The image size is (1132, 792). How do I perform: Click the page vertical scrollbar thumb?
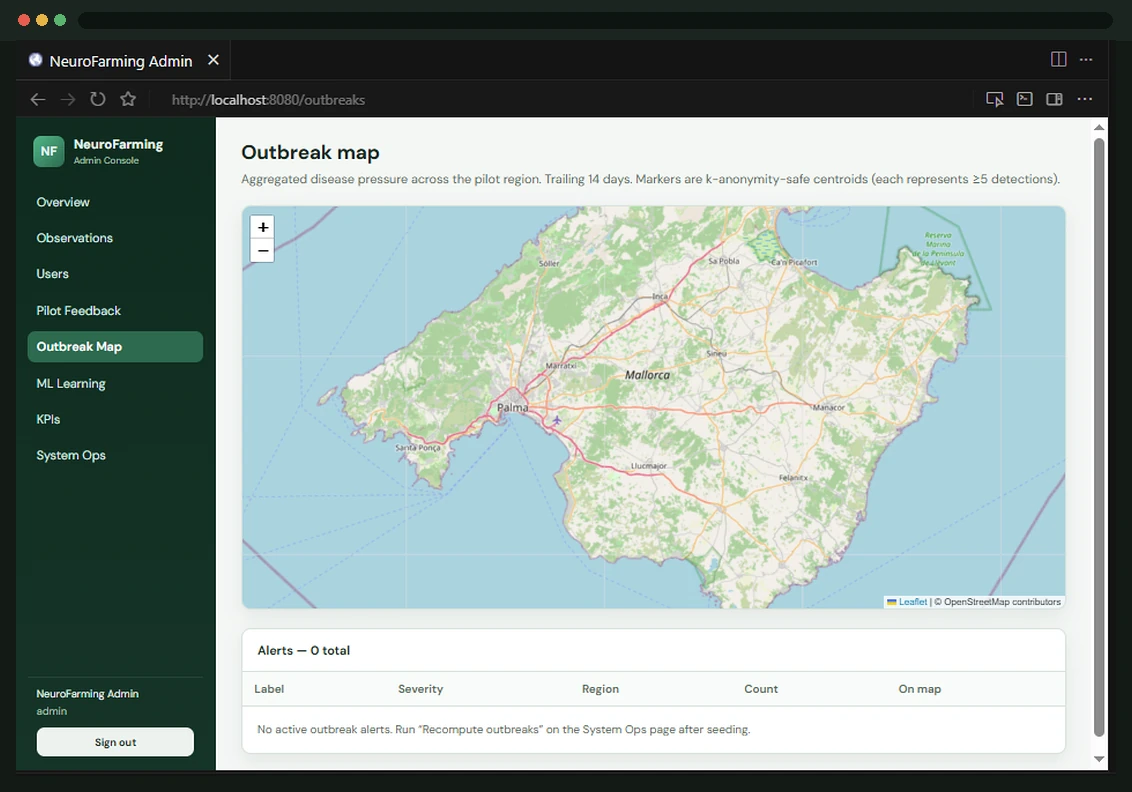click(x=1099, y=437)
